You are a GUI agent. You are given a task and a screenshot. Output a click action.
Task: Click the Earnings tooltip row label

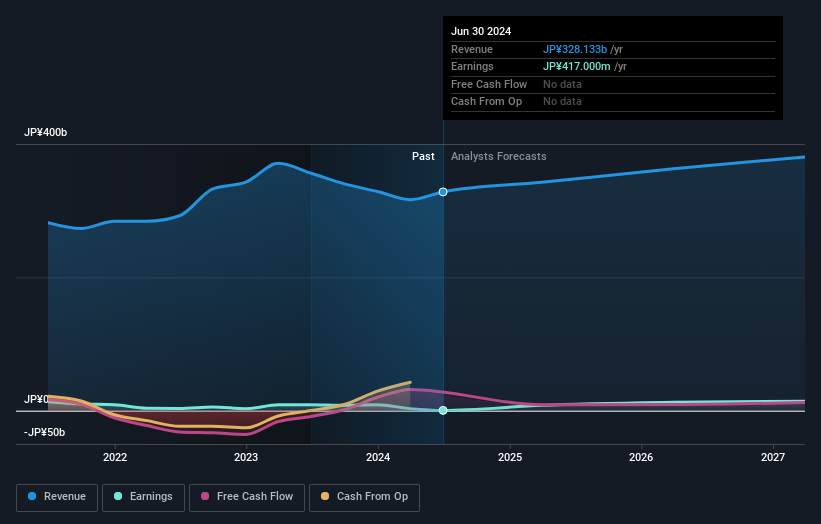click(472, 66)
